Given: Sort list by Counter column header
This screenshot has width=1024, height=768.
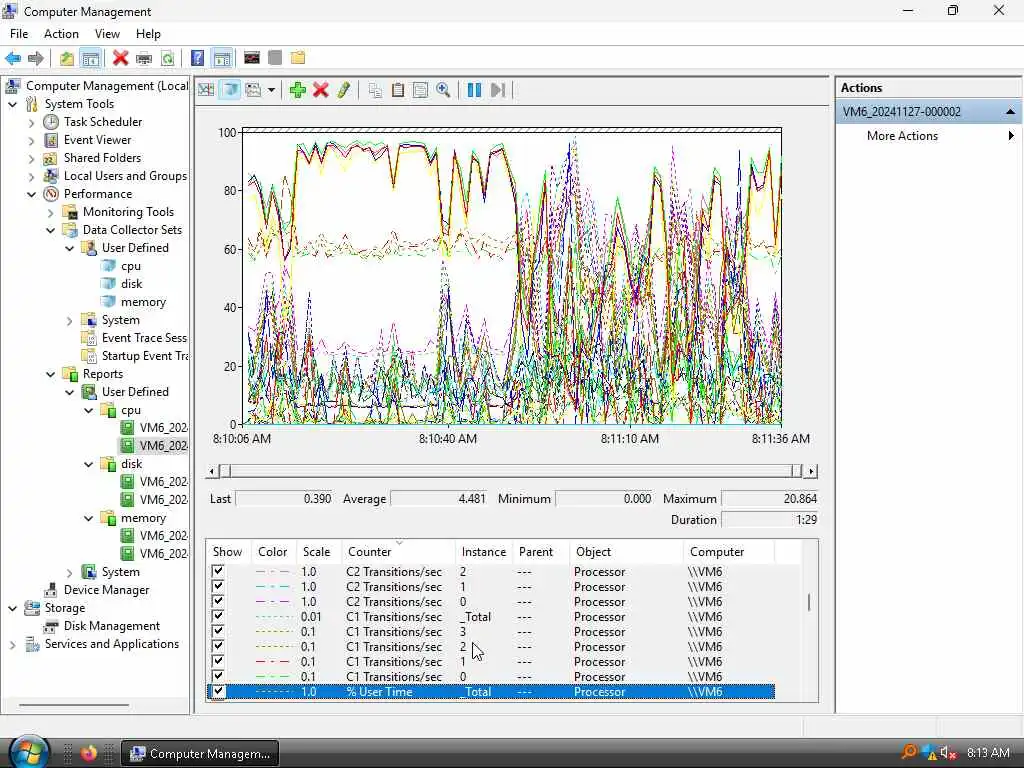Looking at the screenshot, I should click(399, 552).
